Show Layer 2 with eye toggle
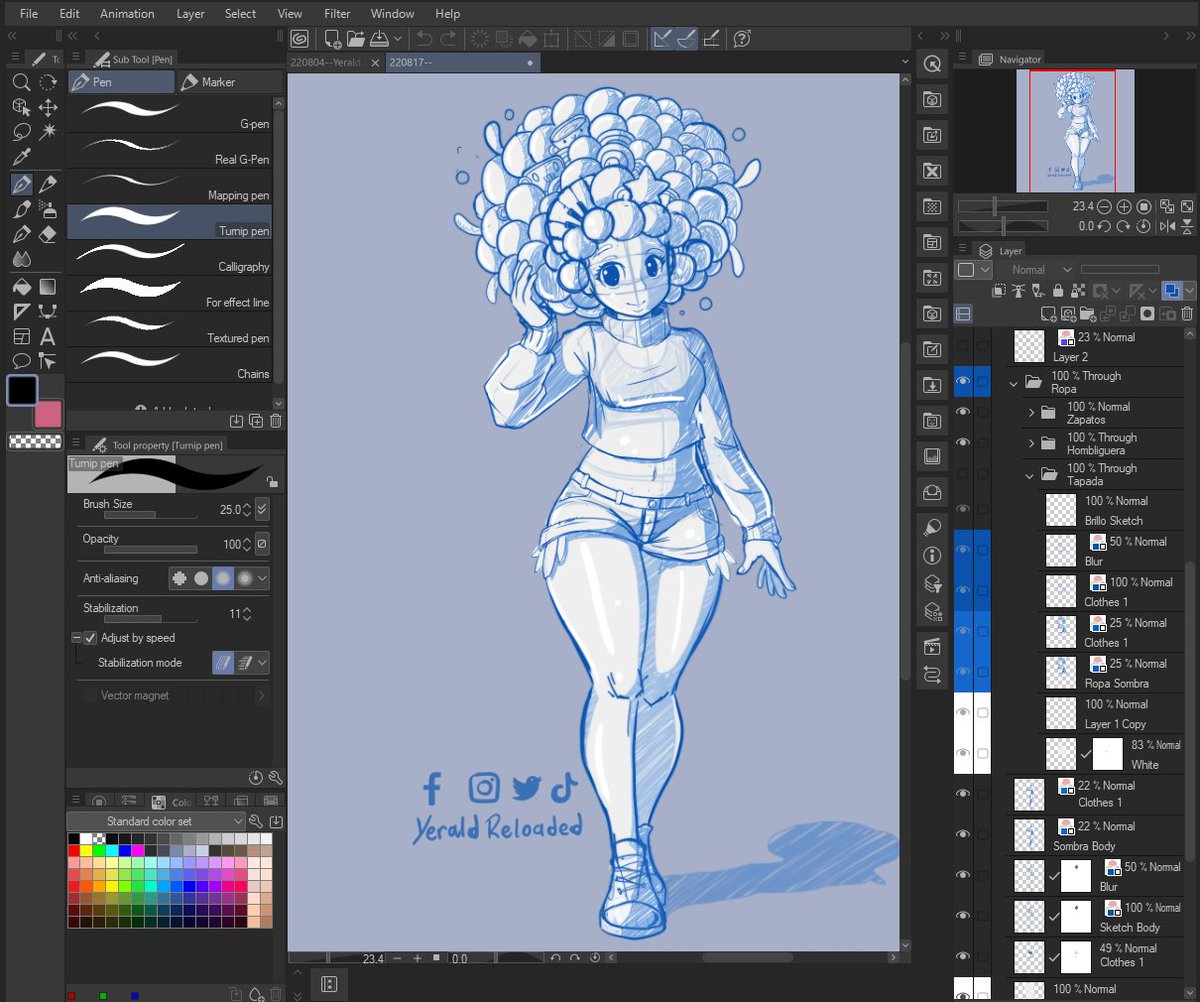 (963, 345)
